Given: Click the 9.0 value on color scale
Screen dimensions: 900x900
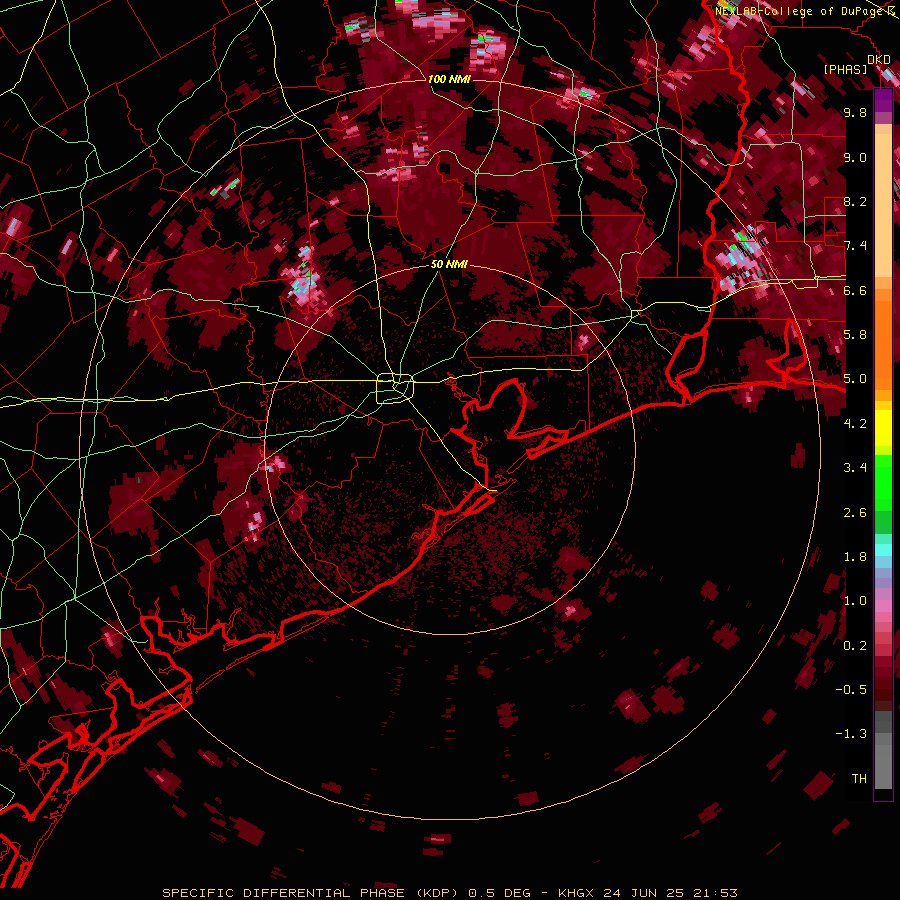Looking at the screenshot, I should point(855,157).
